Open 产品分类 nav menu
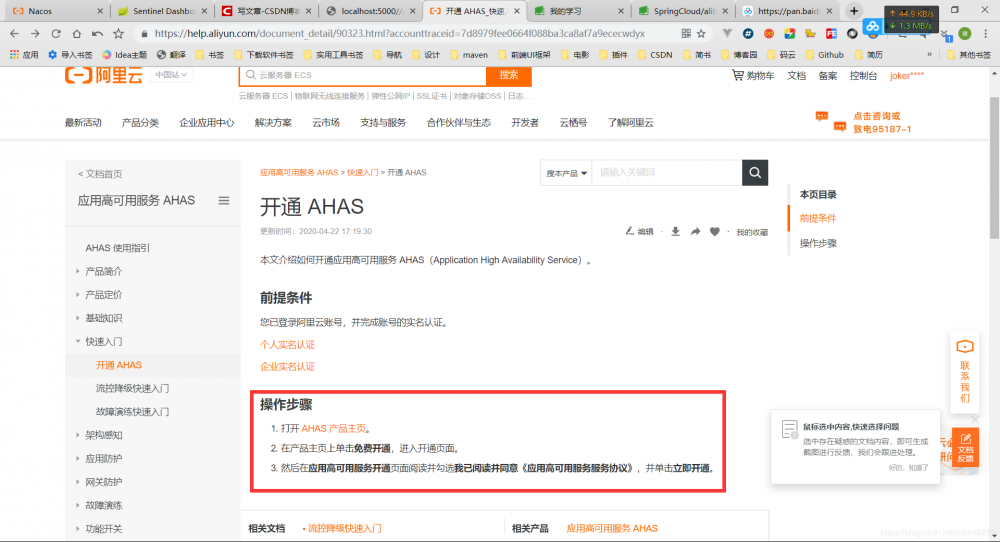1000x542 pixels. (140, 122)
